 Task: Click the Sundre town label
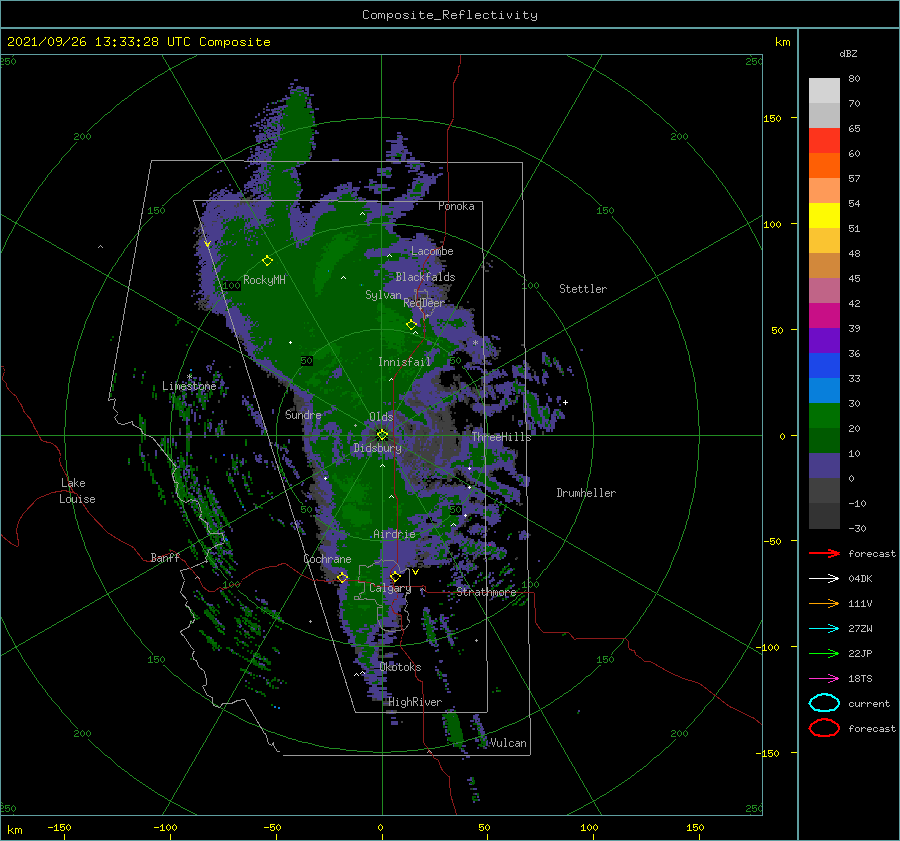[x=303, y=414]
